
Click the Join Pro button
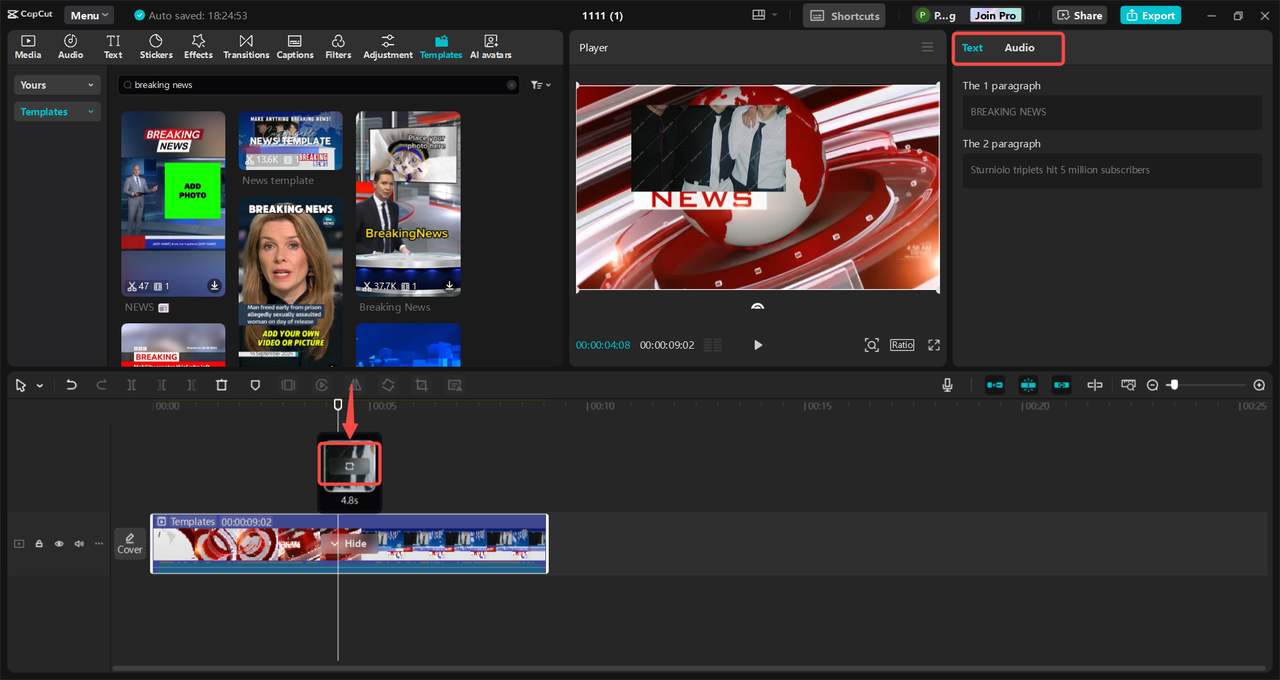point(997,16)
